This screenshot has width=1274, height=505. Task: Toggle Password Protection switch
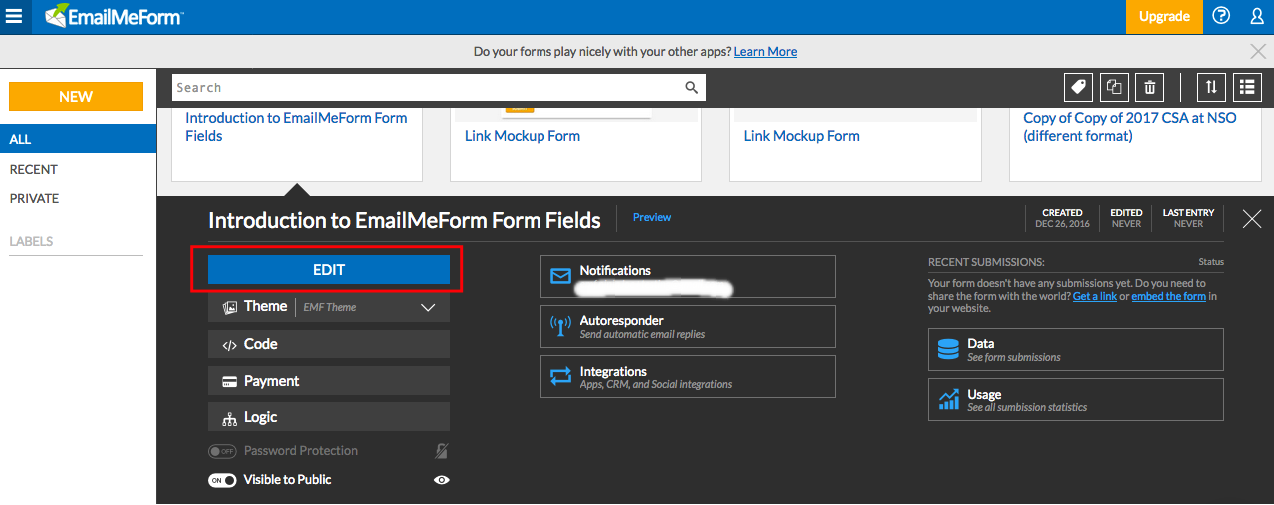click(x=222, y=451)
